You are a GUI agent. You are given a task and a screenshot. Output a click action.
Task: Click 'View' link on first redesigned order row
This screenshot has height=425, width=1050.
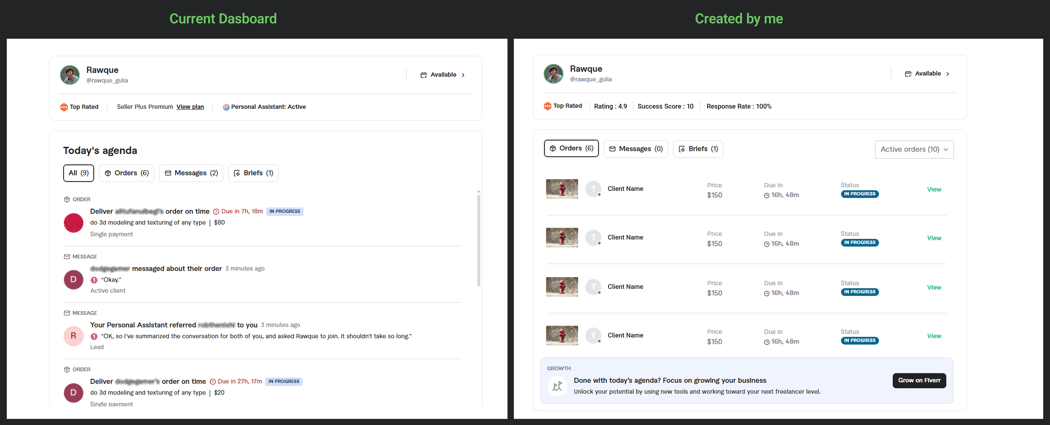click(x=933, y=189)
